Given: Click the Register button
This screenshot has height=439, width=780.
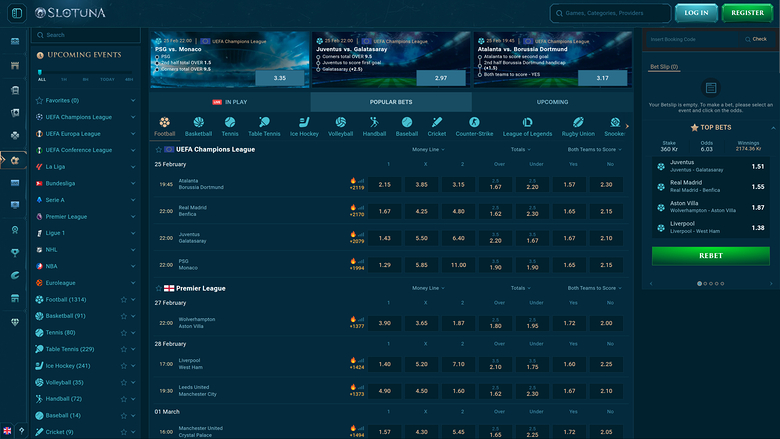Looking at the screenshot, I should tap(747, 13).
